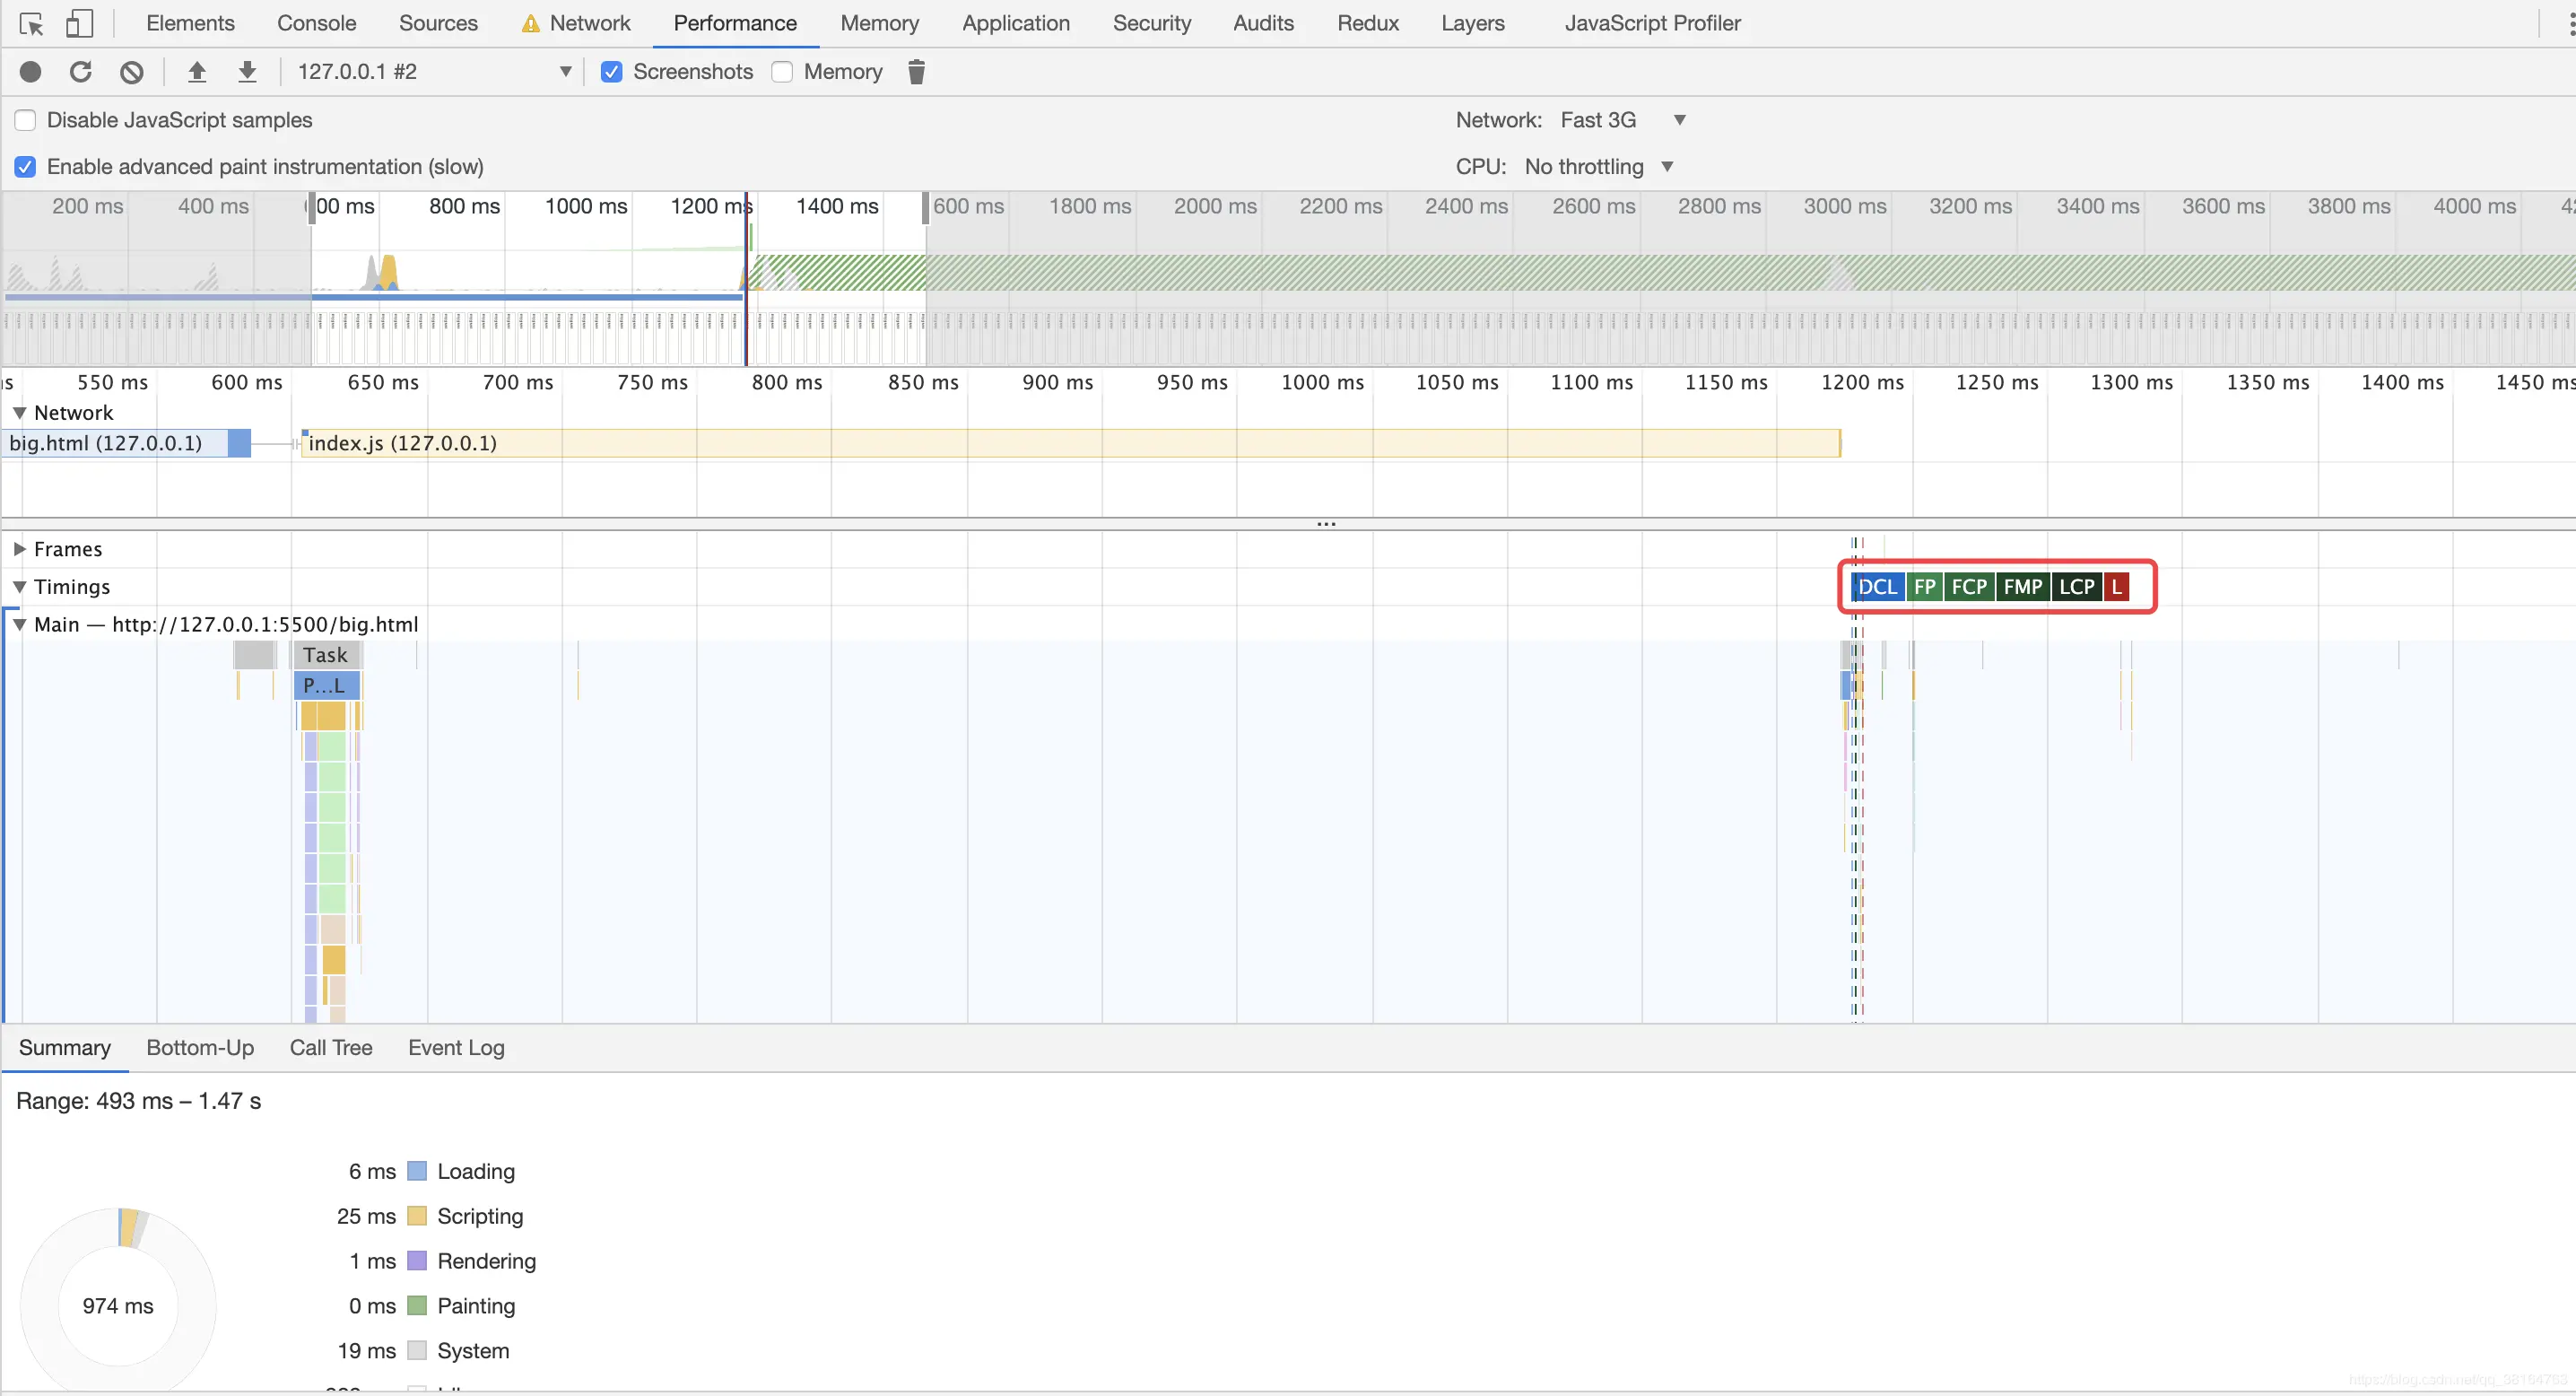The height and width of the screenshot is (1396, 2576).
Task: Start recording with the record button
Action: point(31,71)
